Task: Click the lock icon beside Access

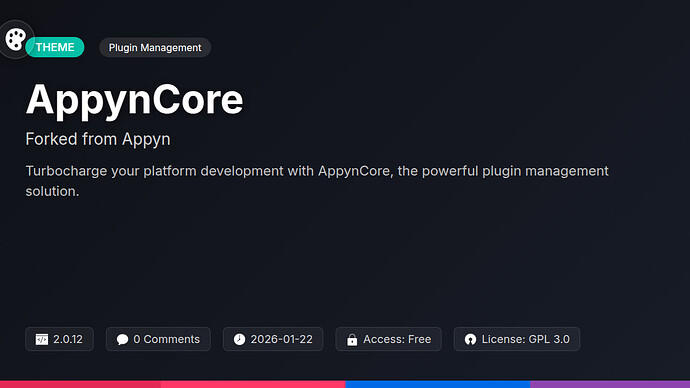Action: [352, 340]
